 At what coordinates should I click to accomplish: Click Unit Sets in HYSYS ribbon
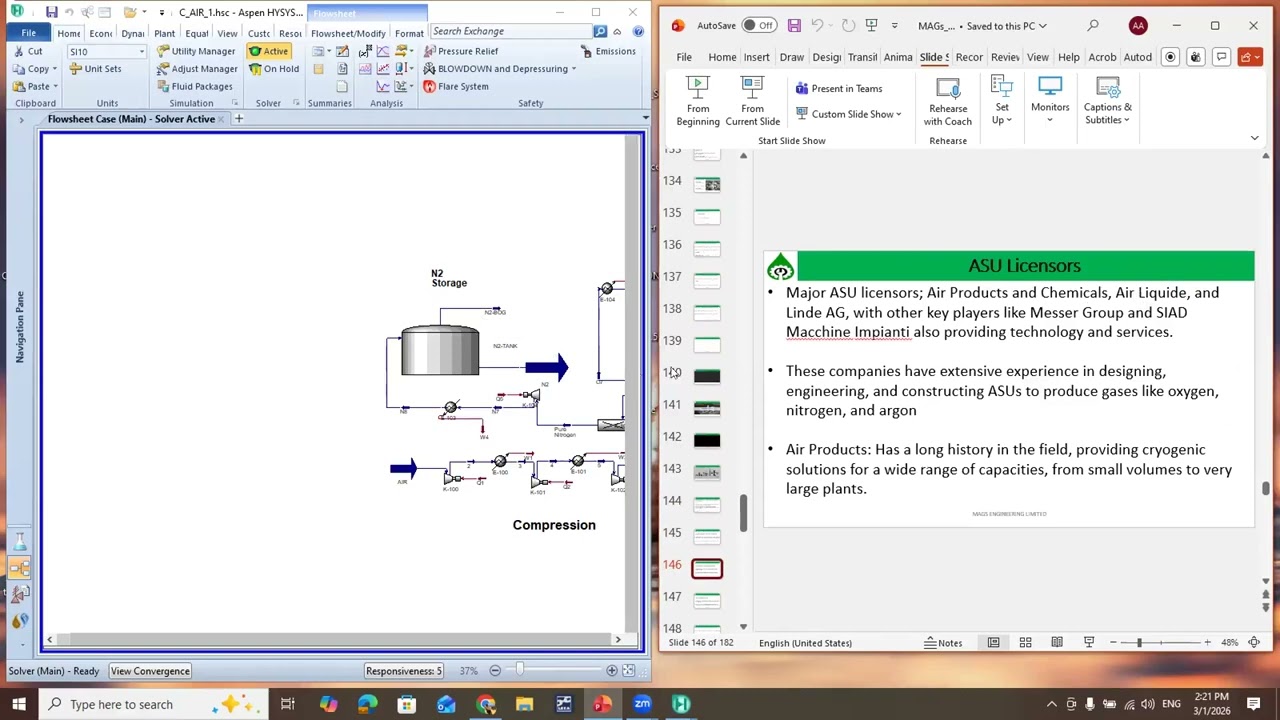[95, 69]
